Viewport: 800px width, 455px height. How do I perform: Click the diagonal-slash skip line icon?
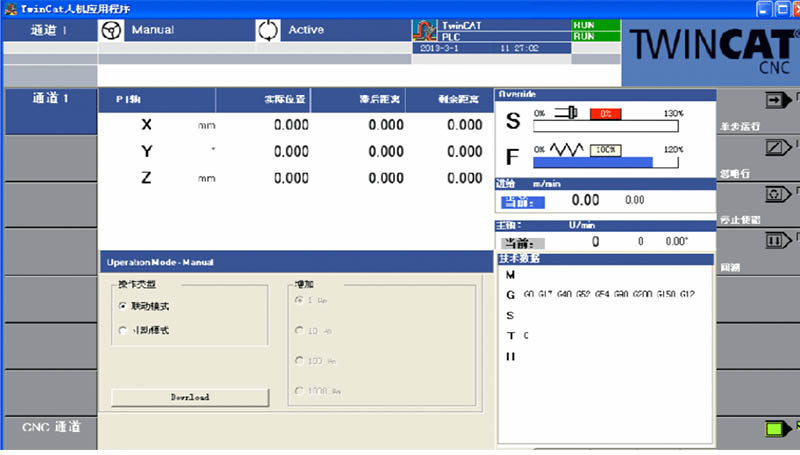pos(778,148)
